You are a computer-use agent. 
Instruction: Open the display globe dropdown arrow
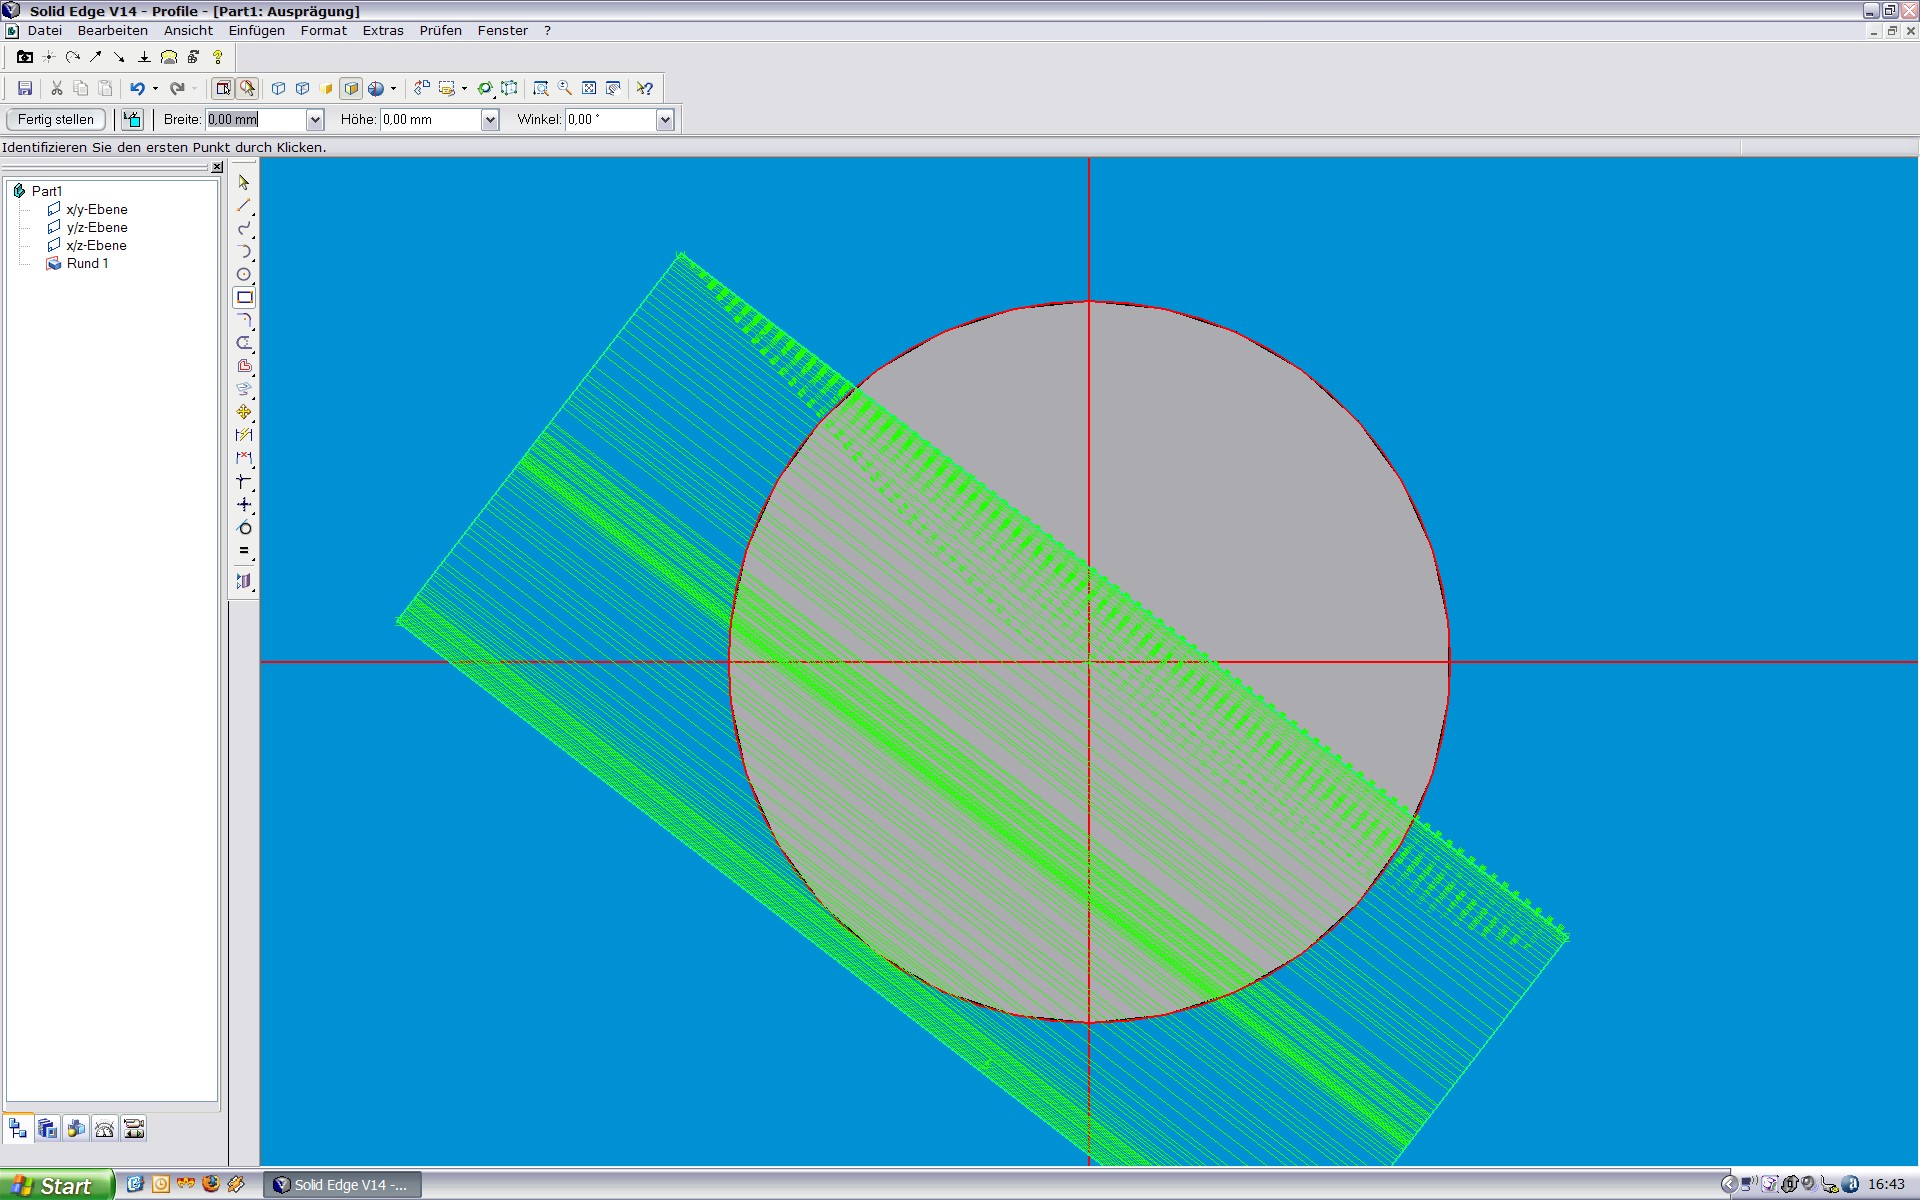[393, 88]
